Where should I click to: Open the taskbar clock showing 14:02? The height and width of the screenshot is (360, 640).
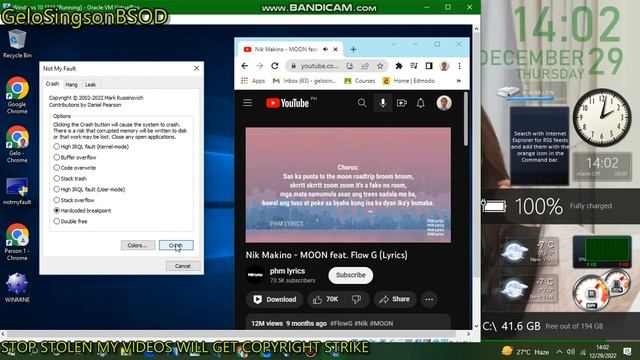[x=603, y=351]
